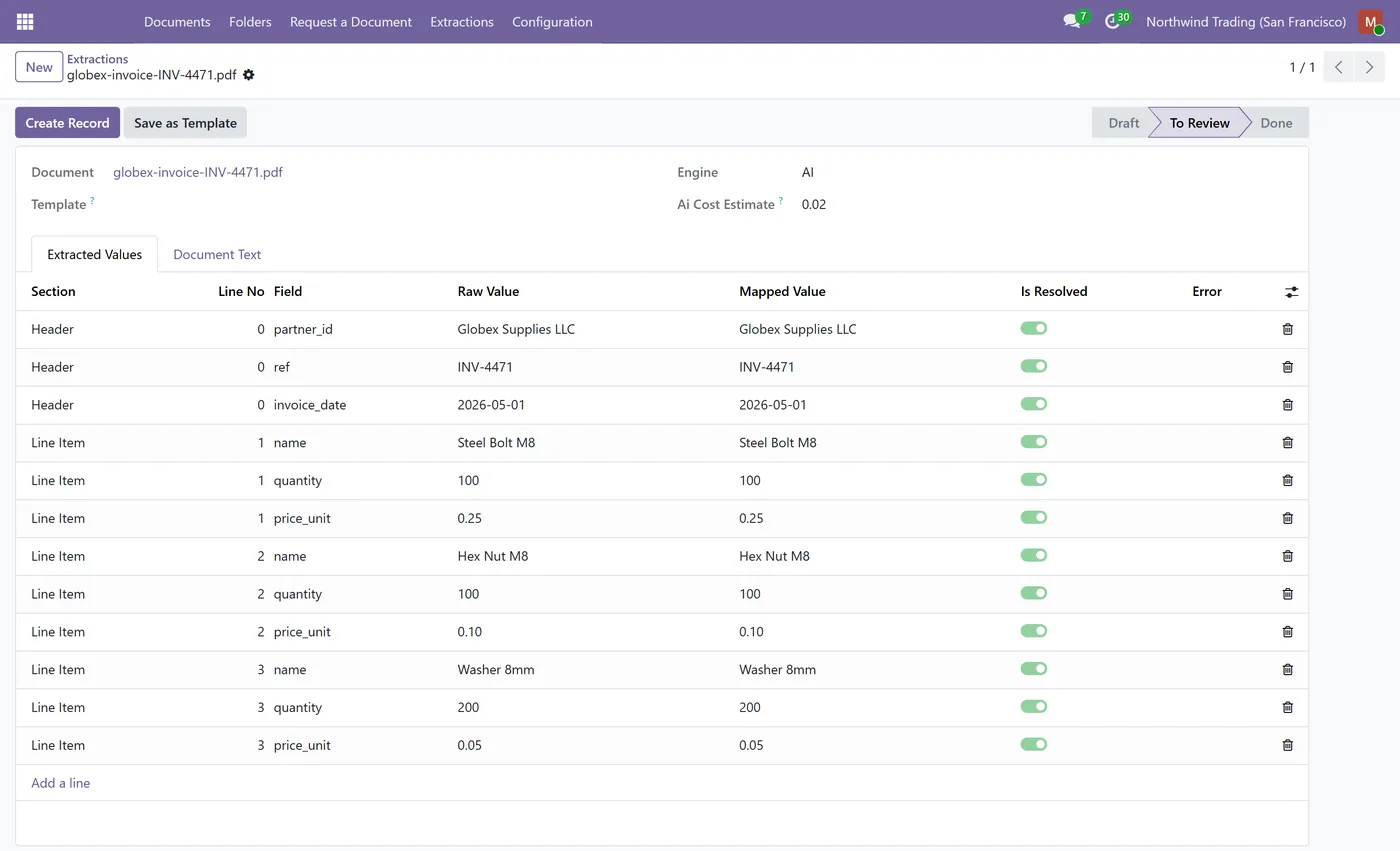Set status to Draft
1400x851 pixels.
click(x=1123, y=123)
